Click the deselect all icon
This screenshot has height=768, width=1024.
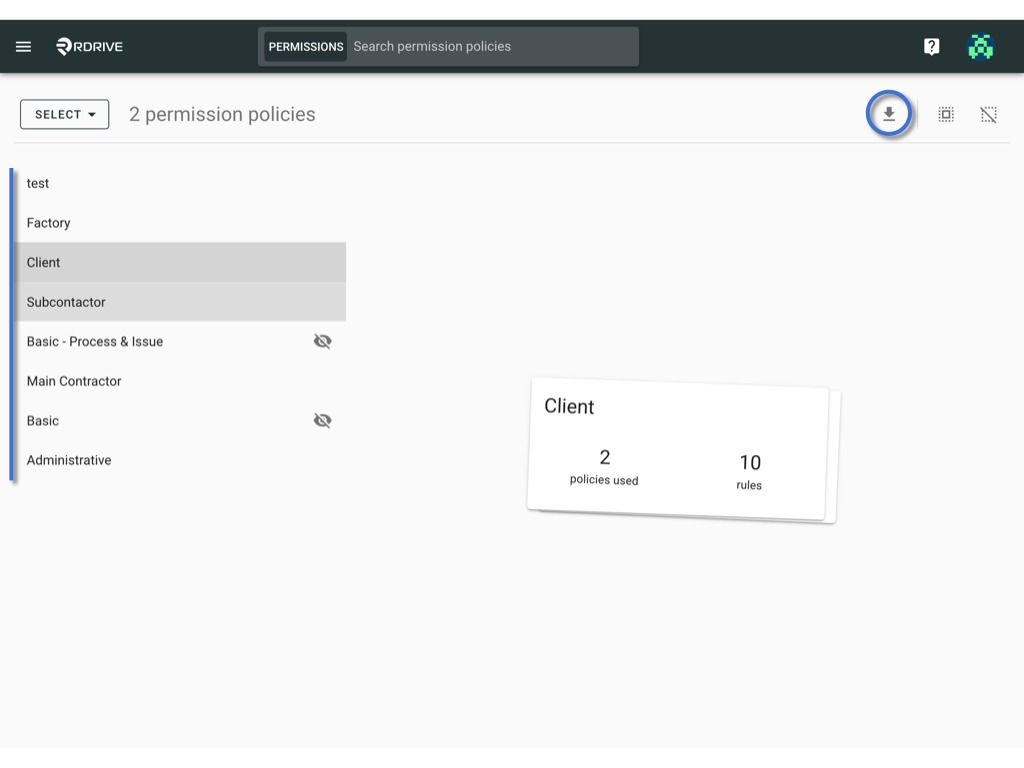coord(988,114)
